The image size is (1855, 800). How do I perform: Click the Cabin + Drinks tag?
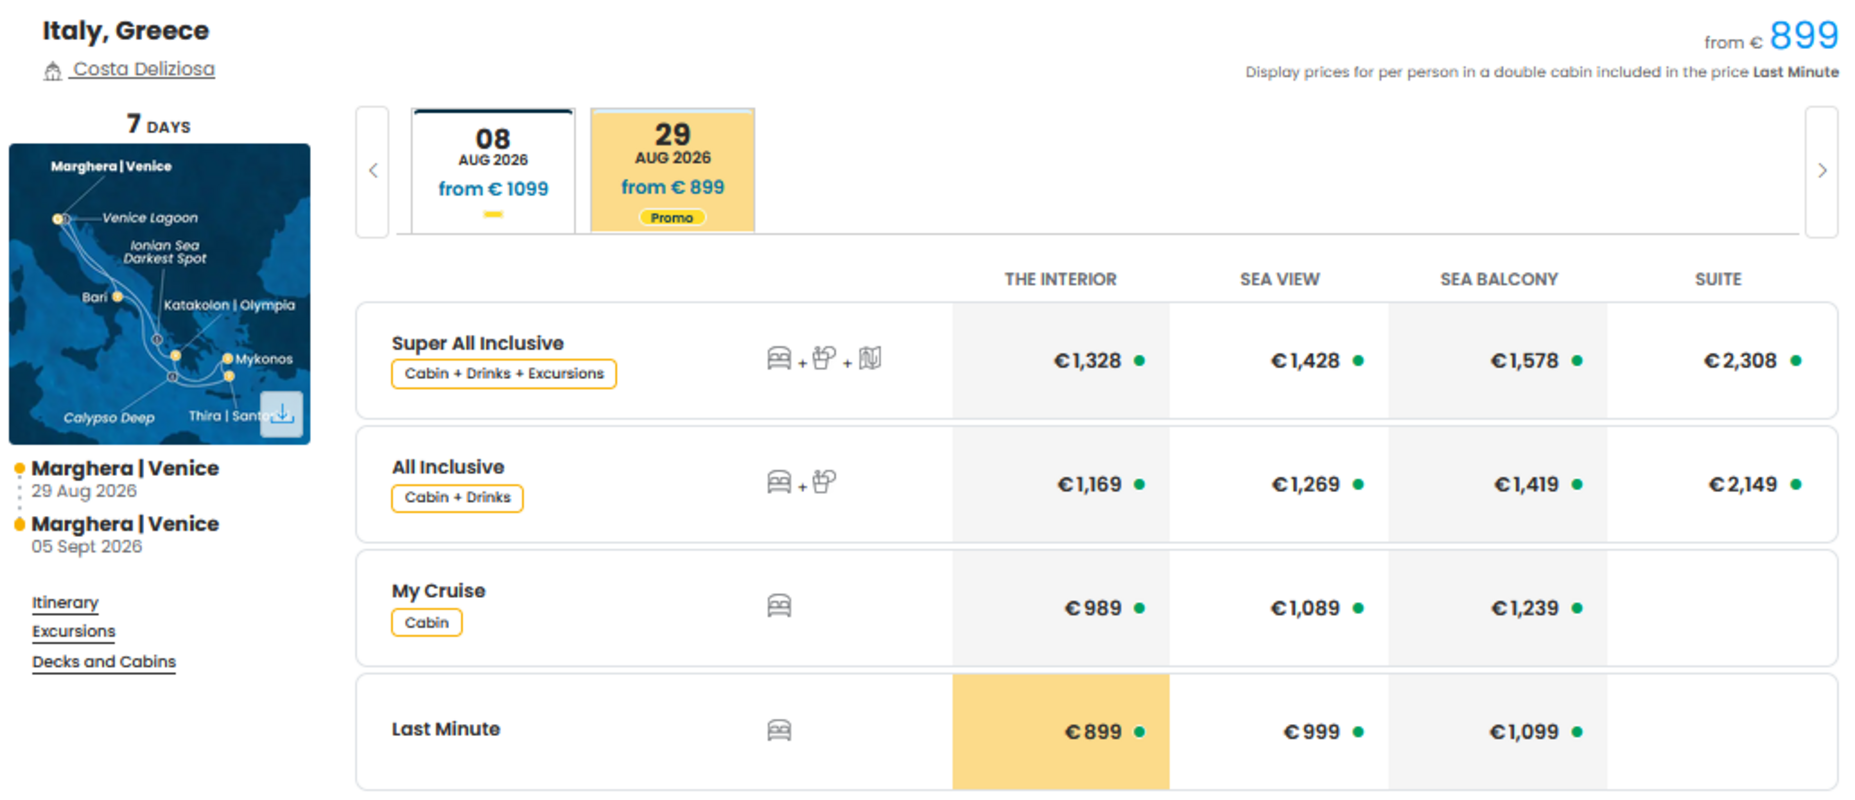(457, 497)
